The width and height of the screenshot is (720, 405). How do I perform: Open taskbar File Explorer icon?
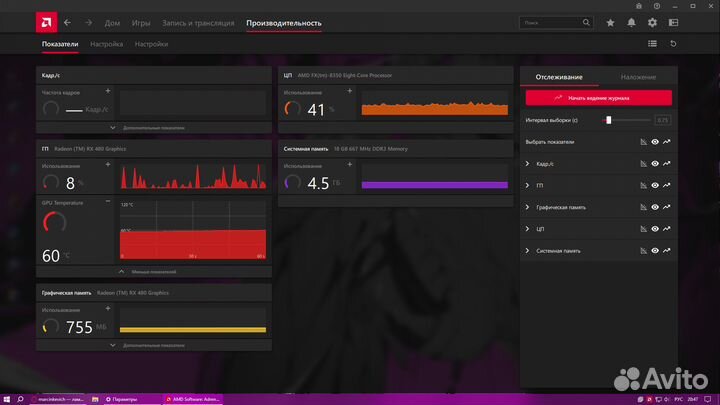coord(95,399)
